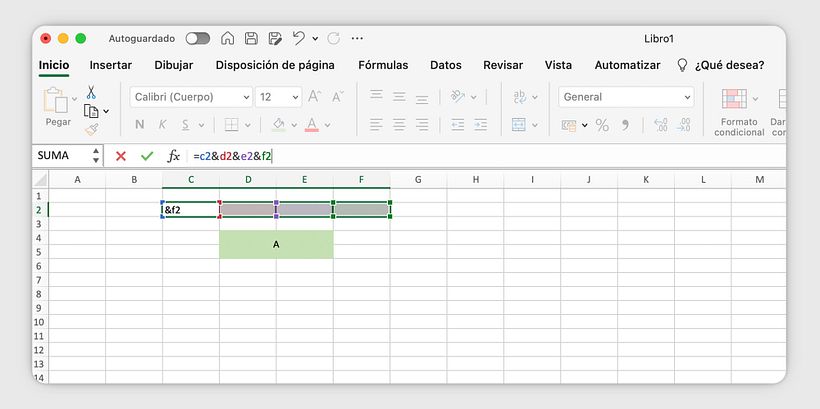Viewport: 820px width, 409px height.
Task: Toggle bold N formatting
Action: pyautogui.click(x=140, y=124)
